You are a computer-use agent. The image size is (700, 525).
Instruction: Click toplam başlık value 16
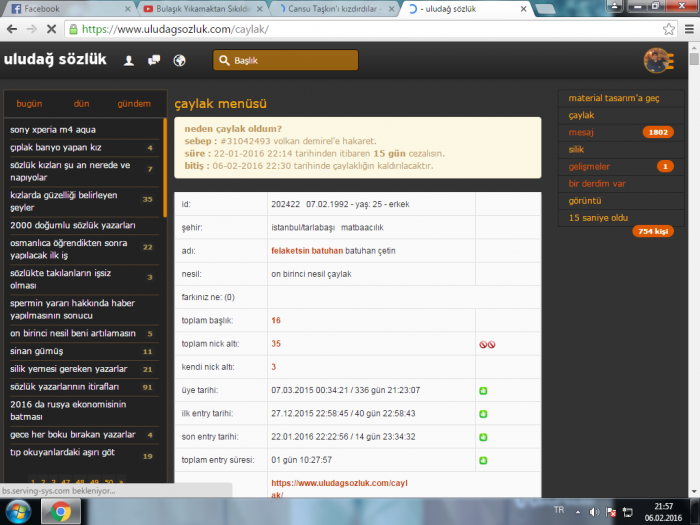(276, 321)
